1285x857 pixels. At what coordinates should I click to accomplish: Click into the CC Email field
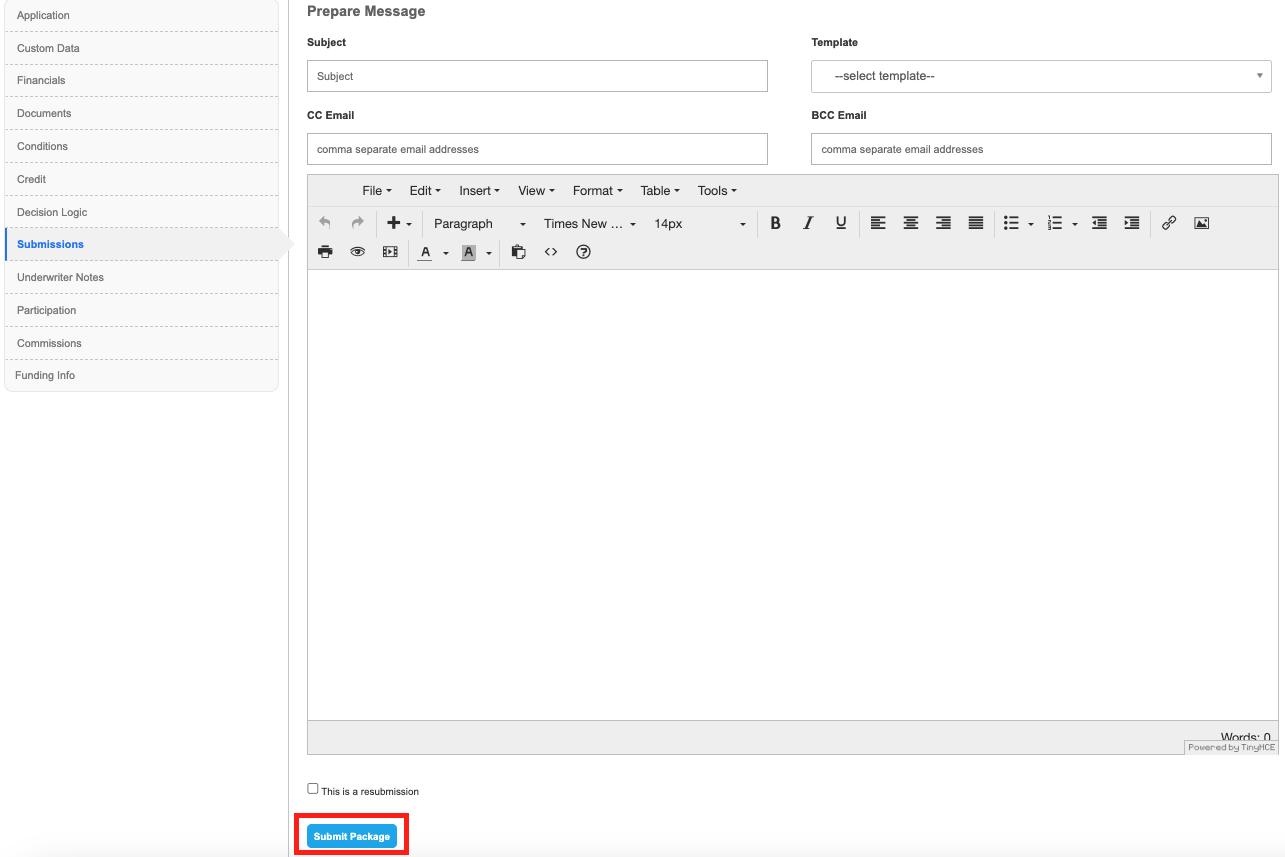pyautogui.click(x=537, y=149)
